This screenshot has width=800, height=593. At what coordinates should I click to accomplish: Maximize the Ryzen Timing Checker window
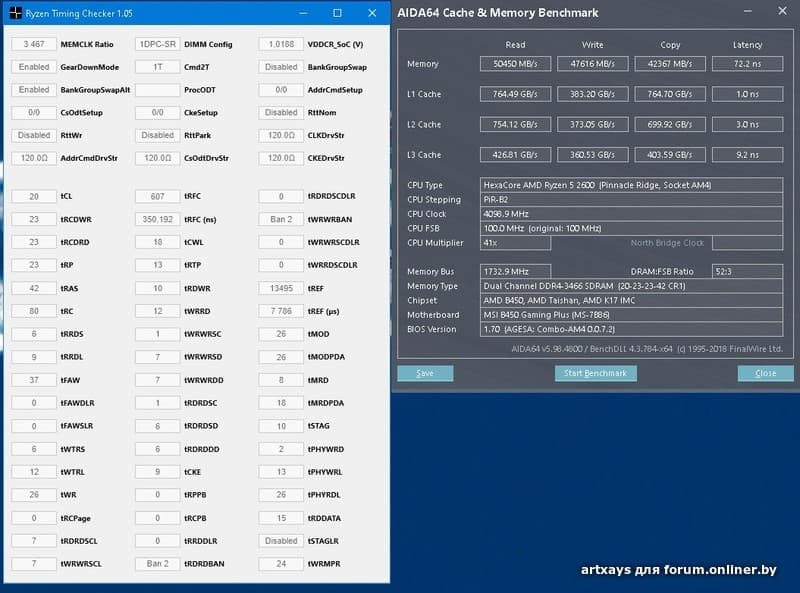337,13
